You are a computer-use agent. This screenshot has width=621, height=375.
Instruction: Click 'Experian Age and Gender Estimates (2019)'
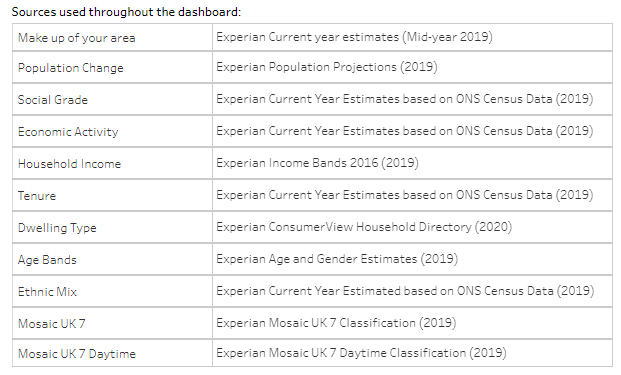coord(337,259)
